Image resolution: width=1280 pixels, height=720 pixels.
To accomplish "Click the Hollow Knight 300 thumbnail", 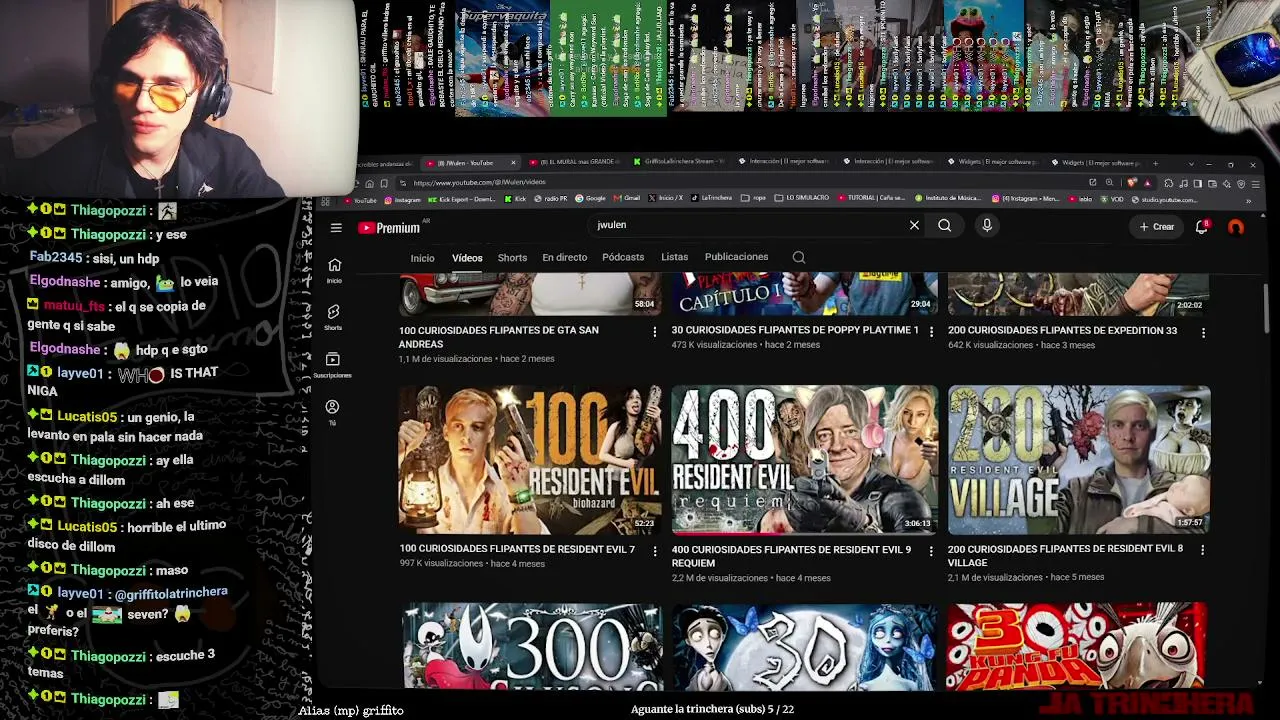I will (x=532, y=646).
